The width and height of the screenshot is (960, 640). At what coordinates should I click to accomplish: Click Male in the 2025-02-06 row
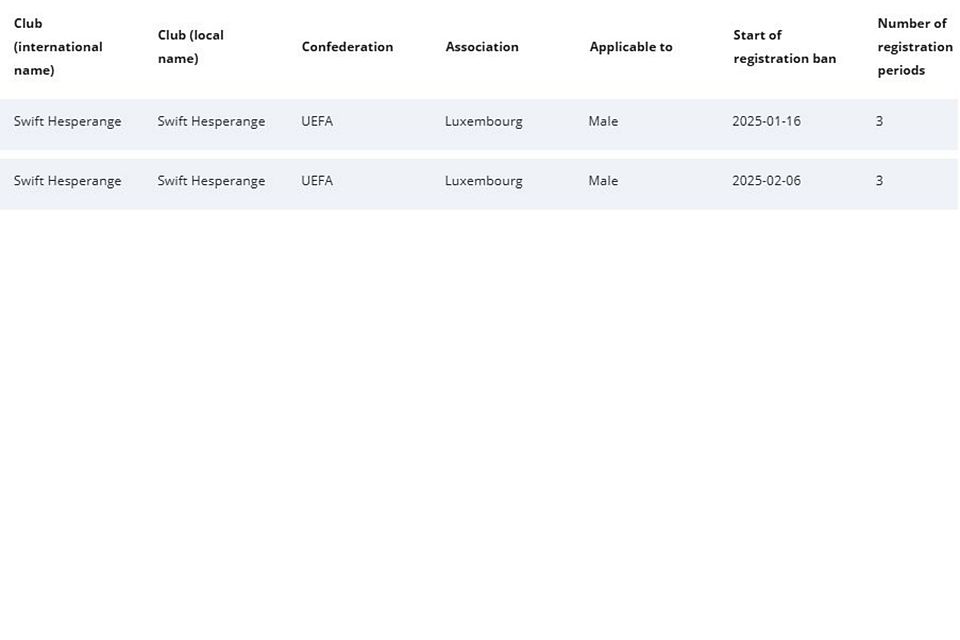tap(603, 181)
